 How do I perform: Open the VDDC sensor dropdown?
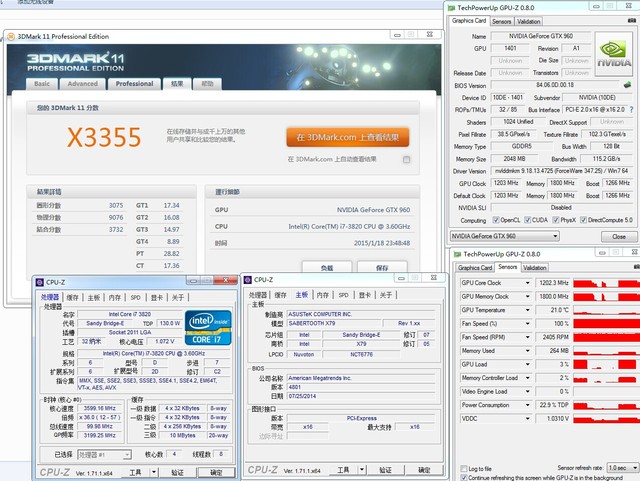point(527,419)
